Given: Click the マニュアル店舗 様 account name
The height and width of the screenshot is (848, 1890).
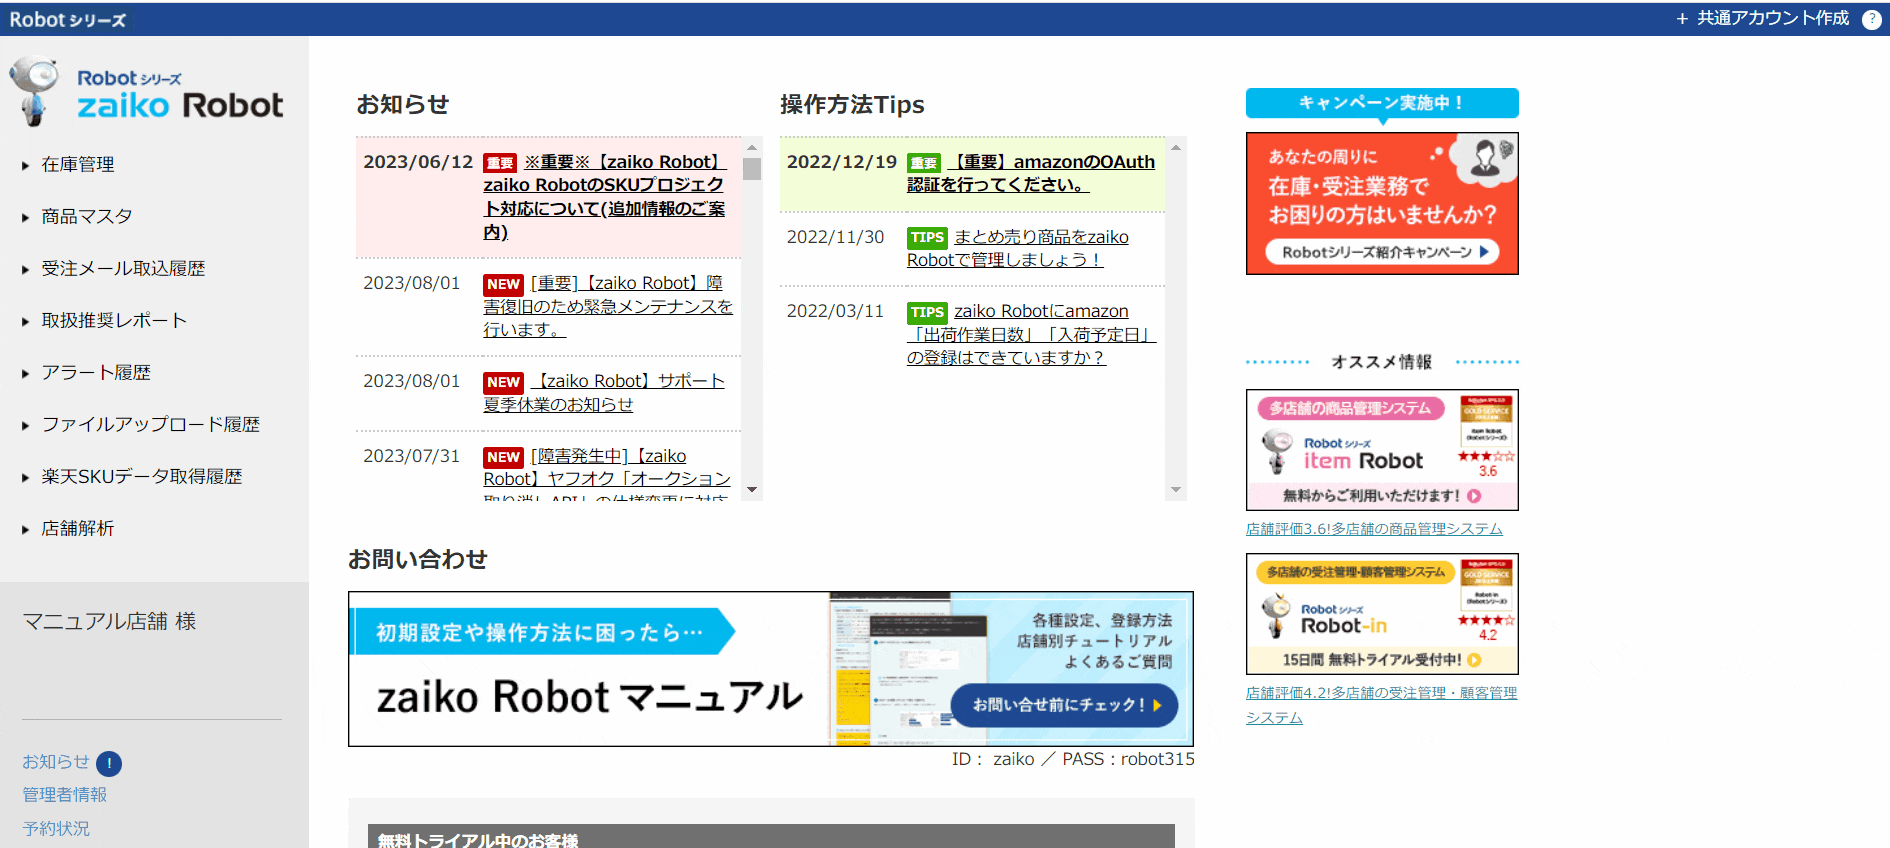Looking at the screenshot, I should (x=109, y=621).
